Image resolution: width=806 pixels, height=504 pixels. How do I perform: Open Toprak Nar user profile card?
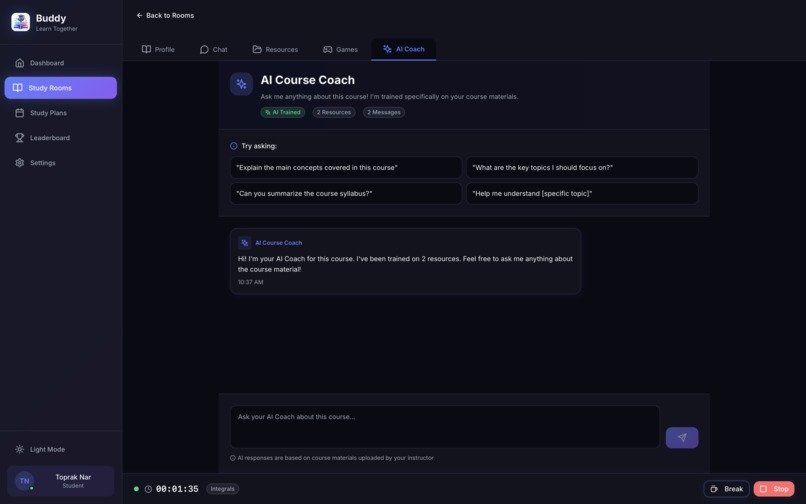pos(61,481)
